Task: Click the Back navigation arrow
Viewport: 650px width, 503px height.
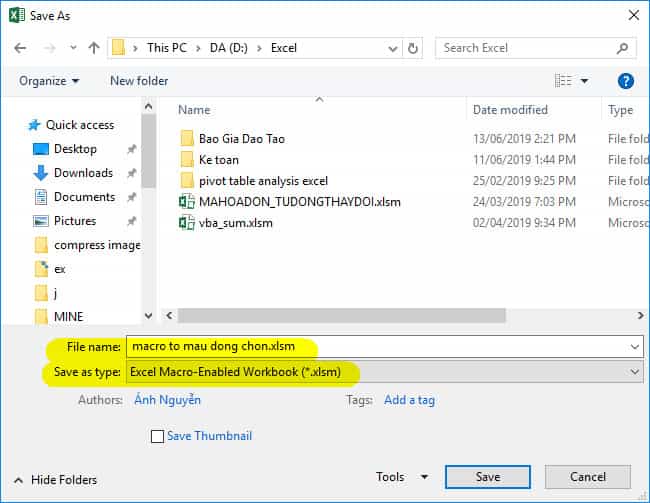Action: click(x=20, y=48)
